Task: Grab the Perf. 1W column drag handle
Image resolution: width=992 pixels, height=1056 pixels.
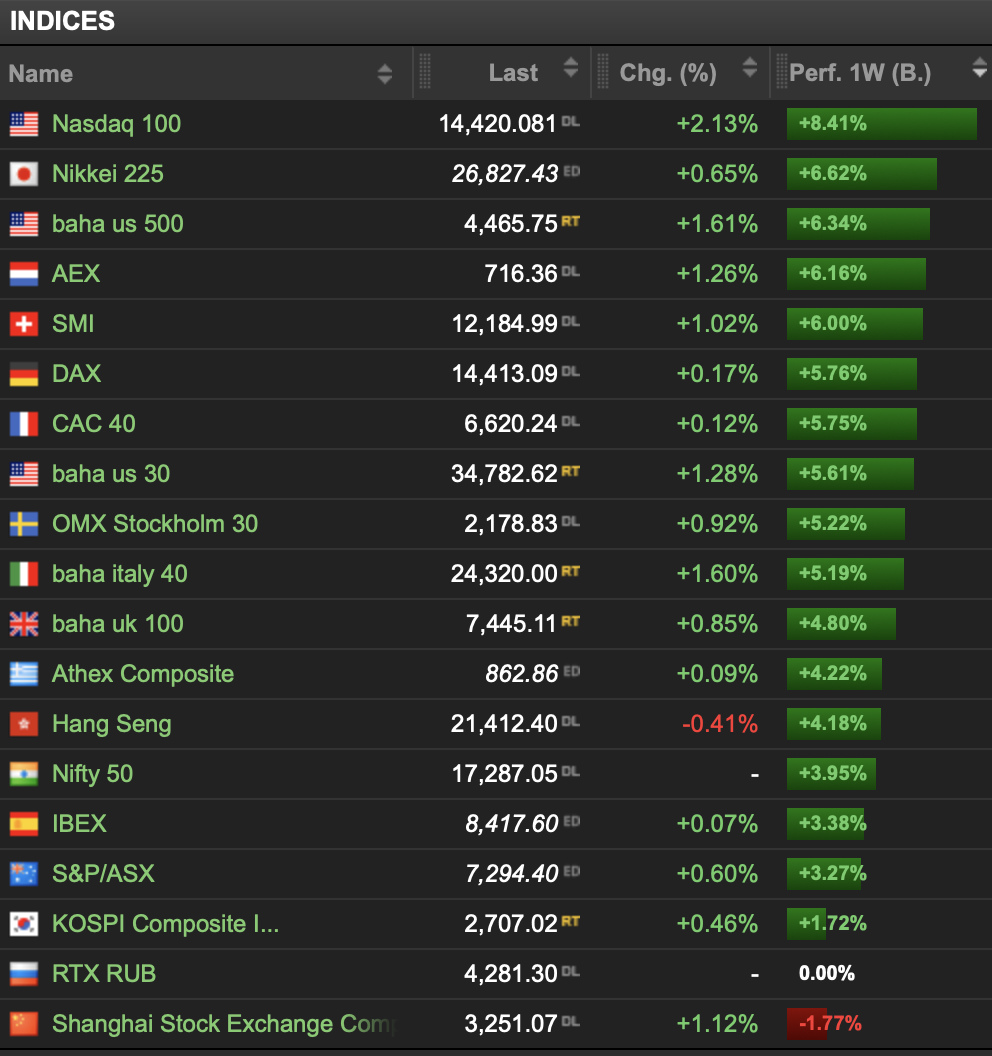Action: click(x=781, y=71)
